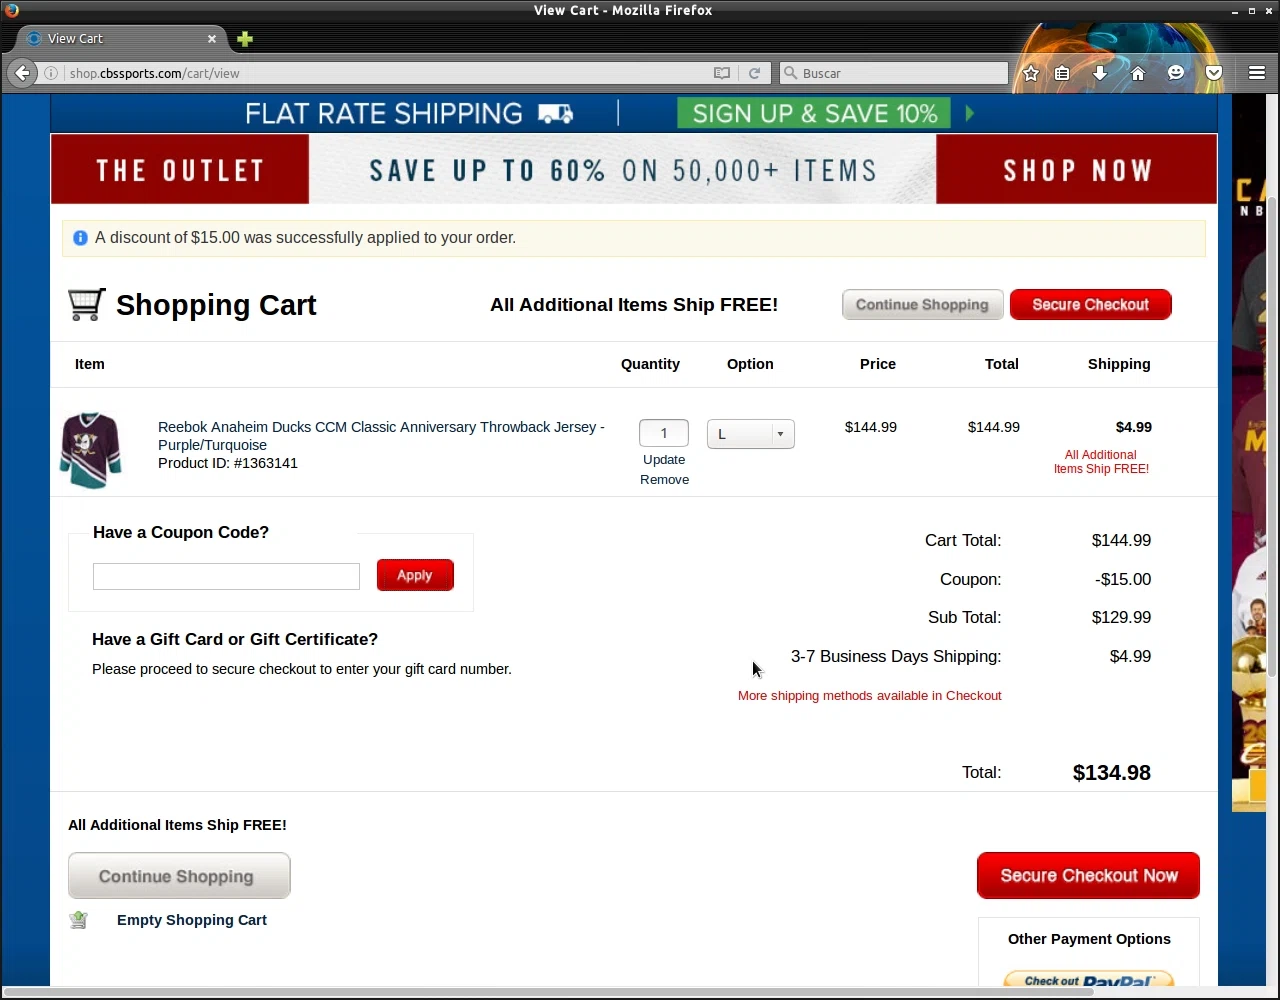Save to Pocket icon

point(1214,73)
